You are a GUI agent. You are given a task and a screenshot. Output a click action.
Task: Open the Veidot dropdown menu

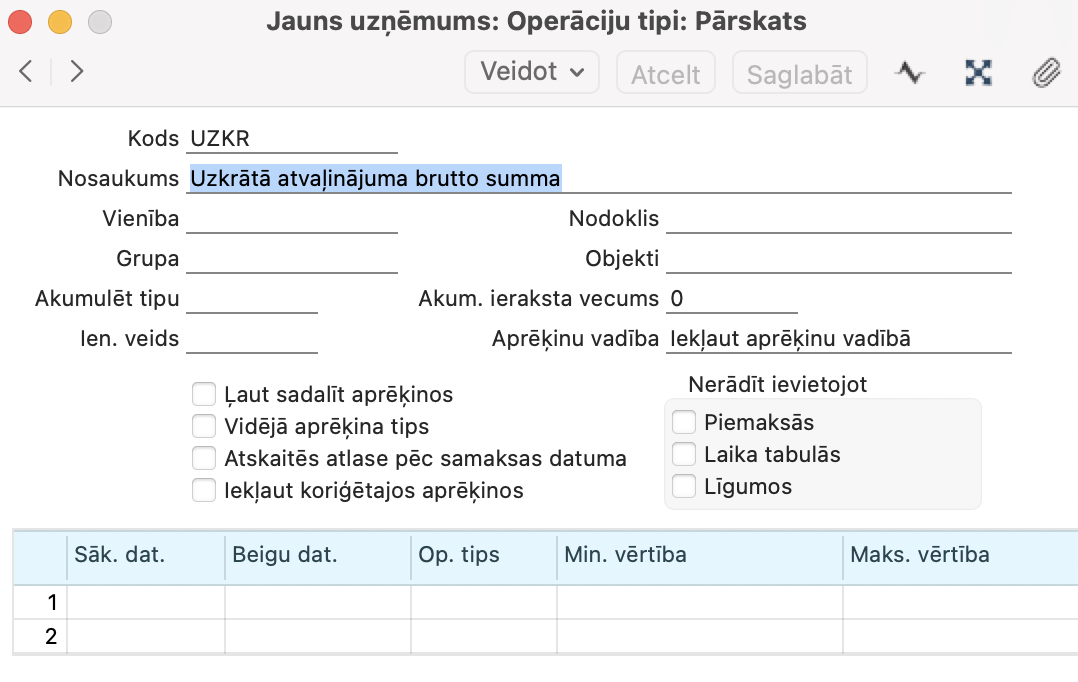click(532, 72)
